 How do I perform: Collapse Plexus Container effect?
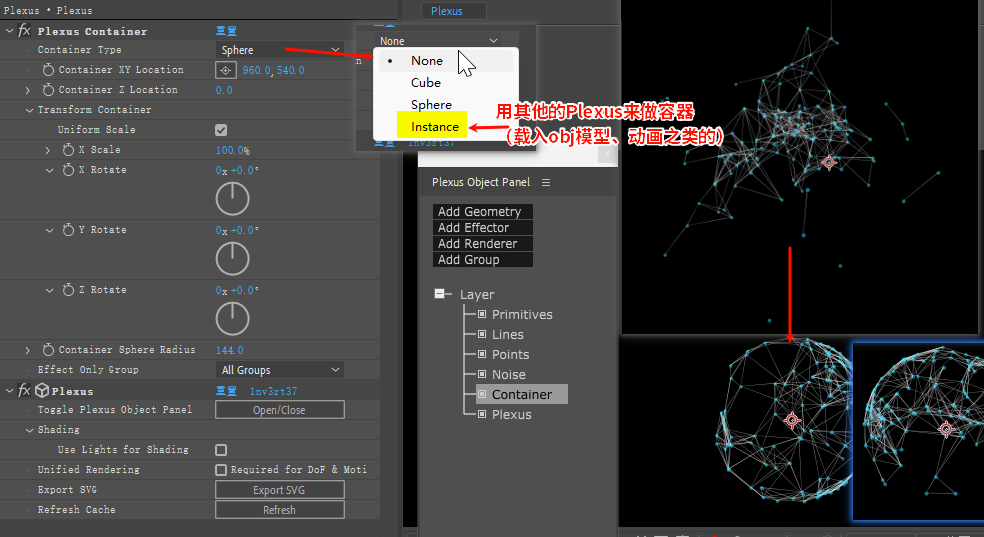[9, 31]
